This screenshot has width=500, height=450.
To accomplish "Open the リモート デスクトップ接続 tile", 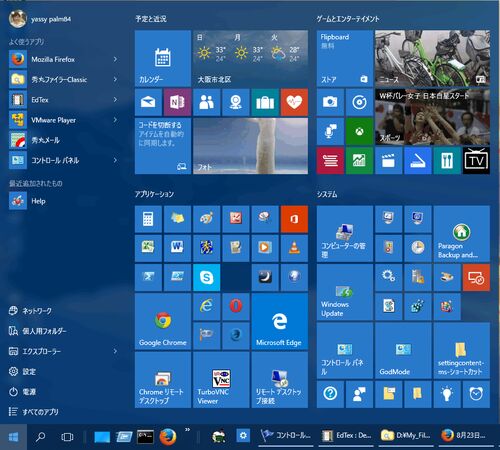I will [279, 380].
